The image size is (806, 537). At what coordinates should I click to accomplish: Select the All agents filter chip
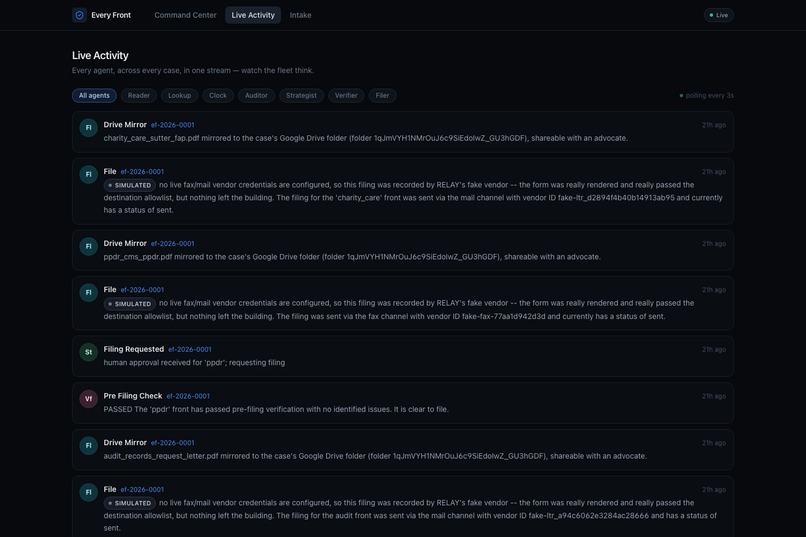[94, 95]
